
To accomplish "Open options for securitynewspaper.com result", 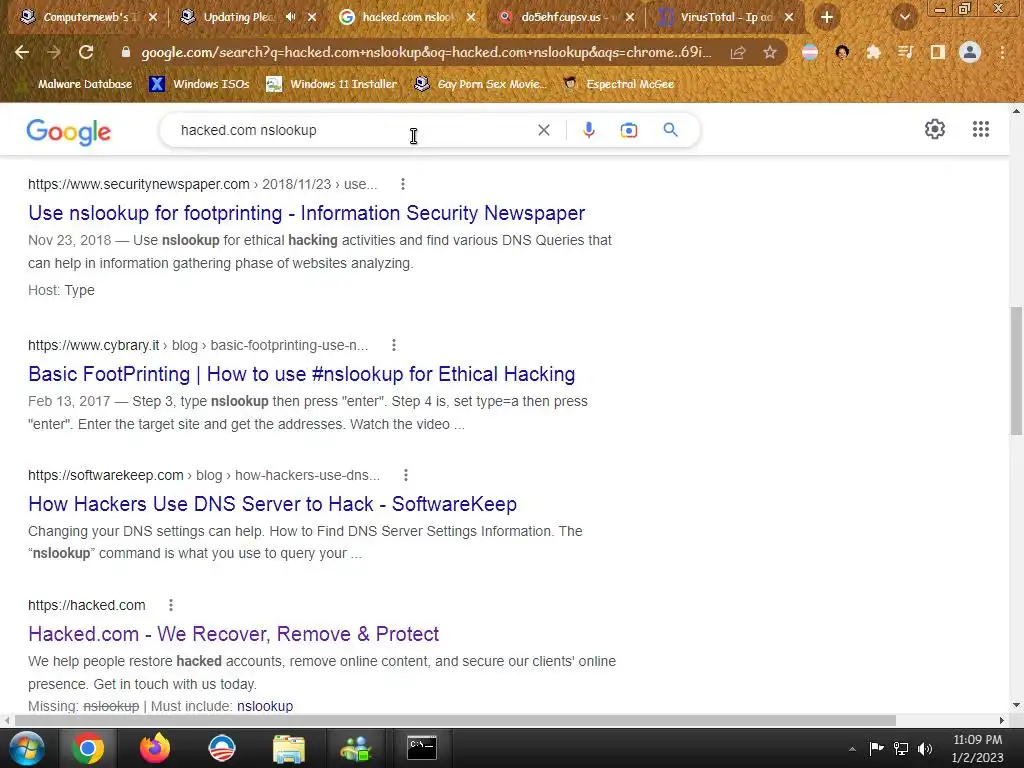I will (x=403, y=184).
